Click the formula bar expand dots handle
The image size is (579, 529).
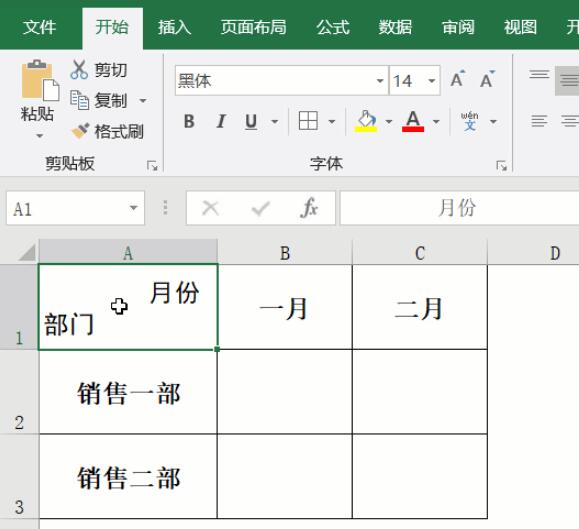(165, 208)
